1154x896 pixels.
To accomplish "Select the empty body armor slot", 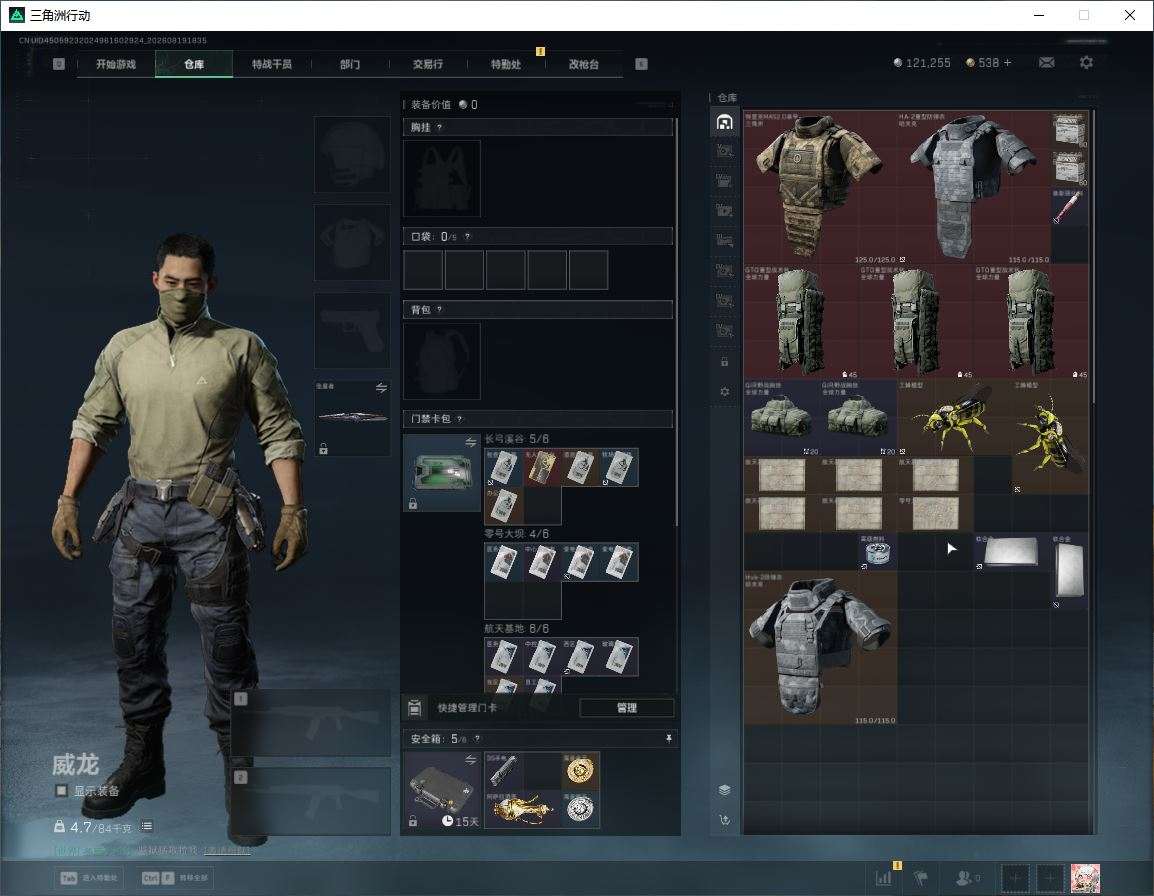I will pyautogui.click(x=352, y=242).
